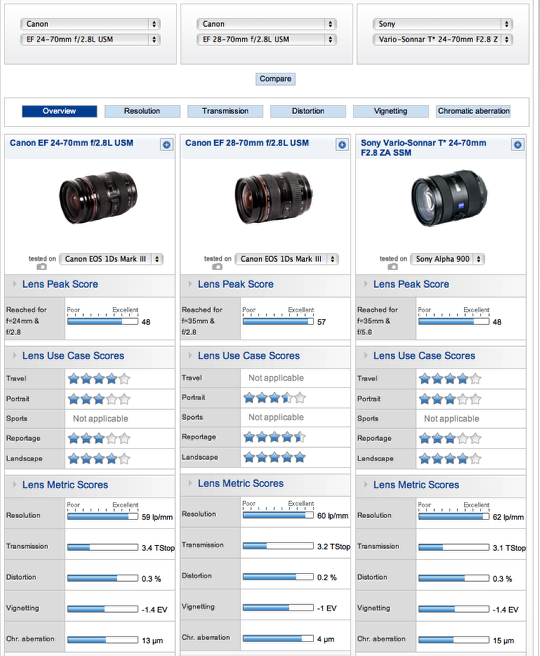Switch to the Transmission tab
The image size is (540, 656).
coord(225,111)
